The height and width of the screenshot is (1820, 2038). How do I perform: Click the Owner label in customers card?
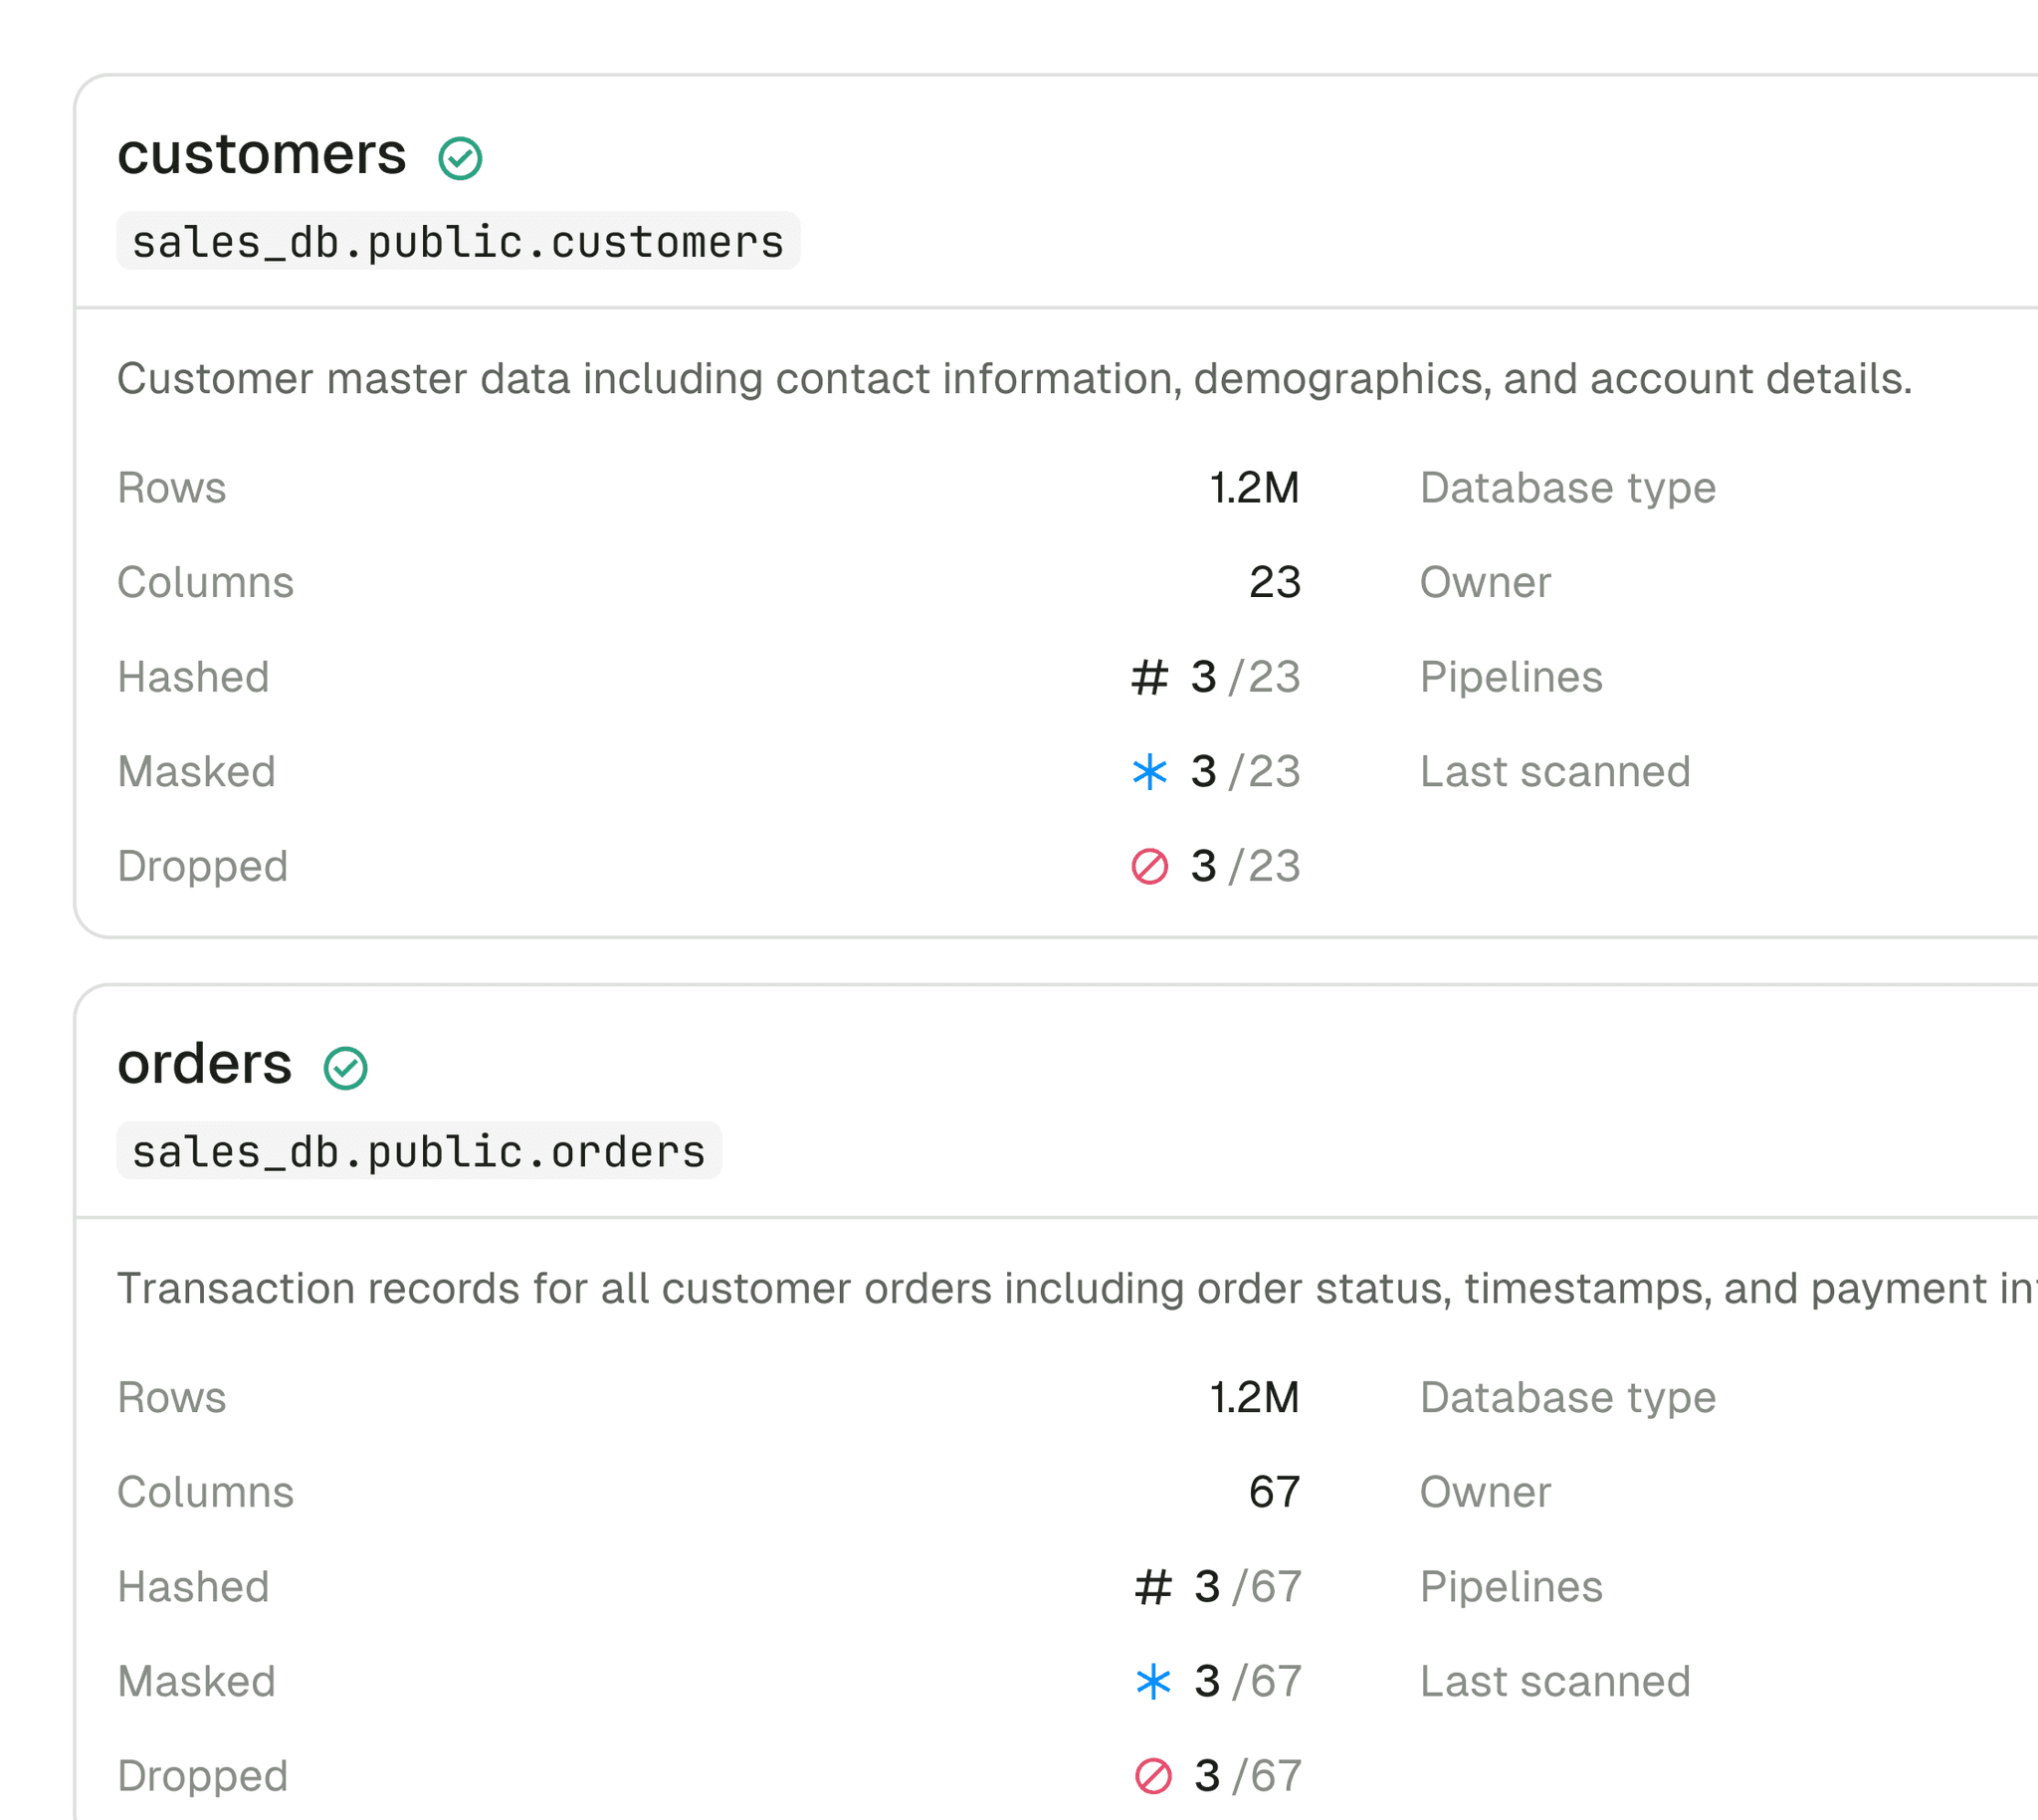point(1485,582)
